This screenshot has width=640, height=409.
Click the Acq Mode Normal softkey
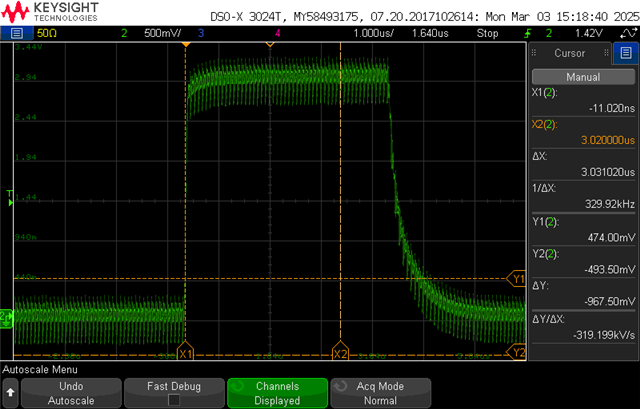380,393
